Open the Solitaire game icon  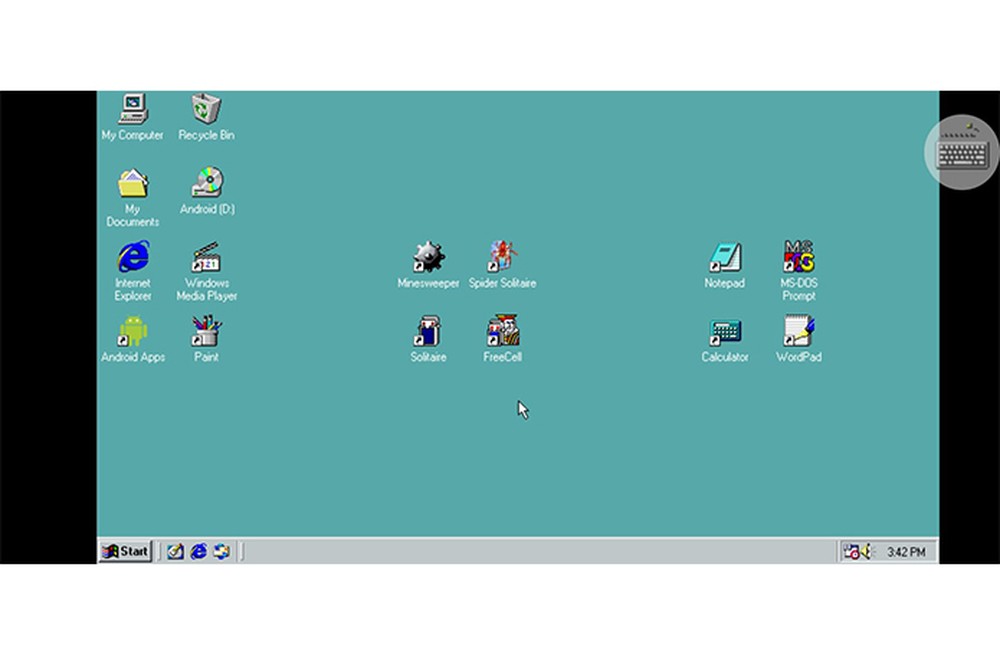click(x=427, y=330)
